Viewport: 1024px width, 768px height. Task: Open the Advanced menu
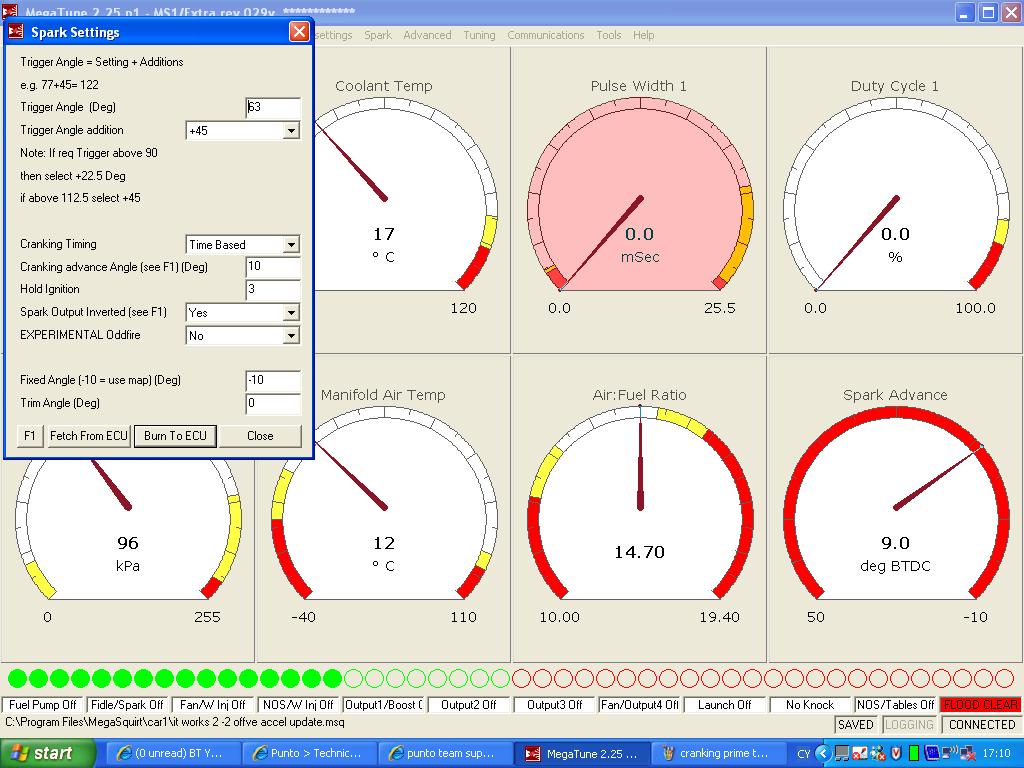427,35
